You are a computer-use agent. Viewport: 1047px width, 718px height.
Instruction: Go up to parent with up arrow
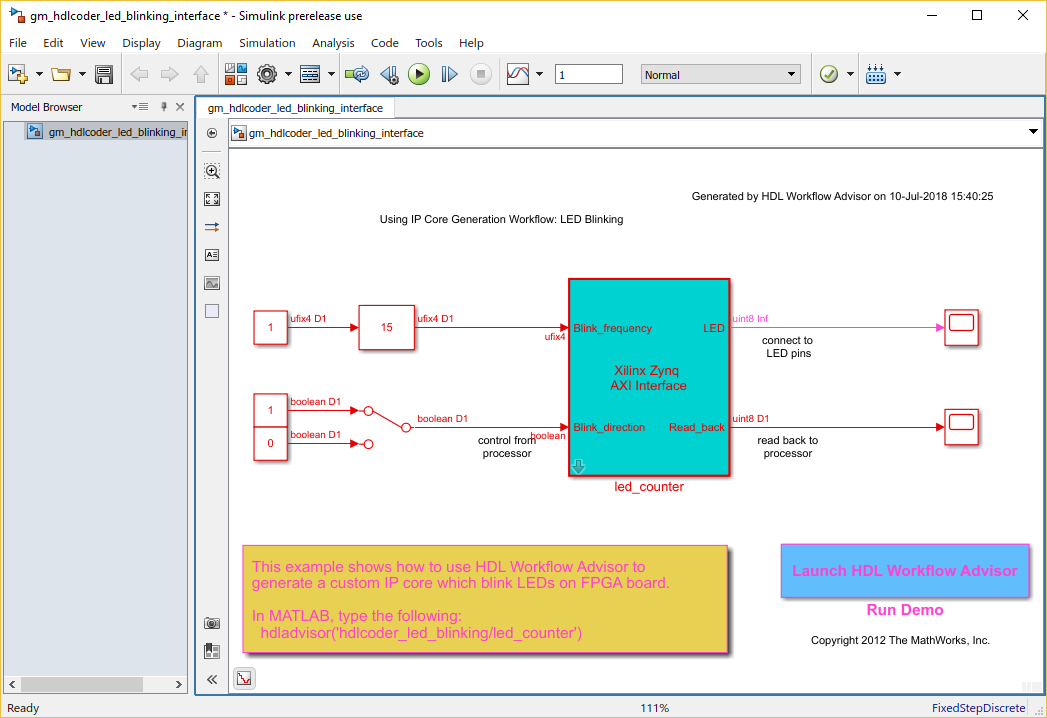click(200, 74)
